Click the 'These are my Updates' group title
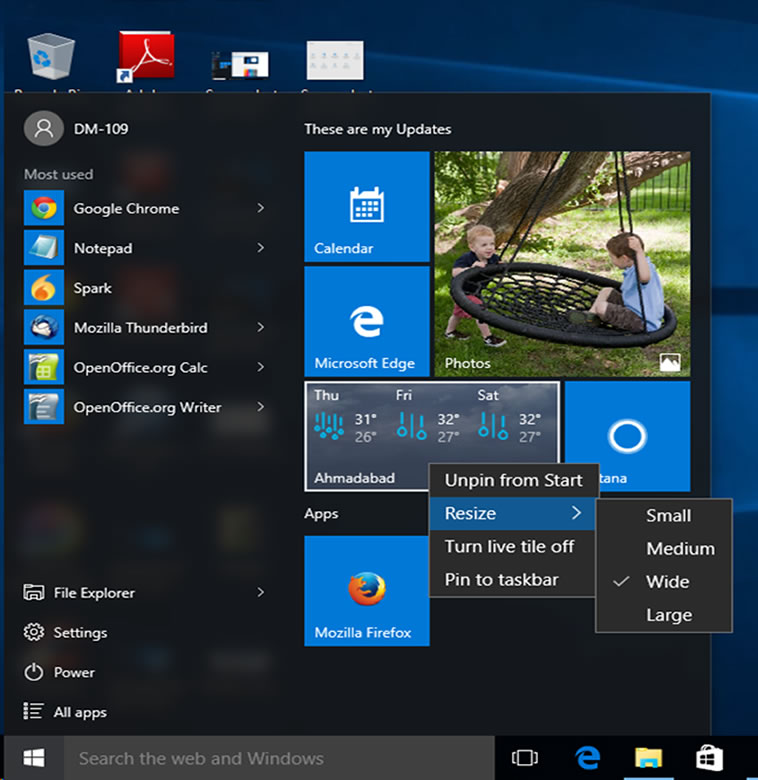 378,129
